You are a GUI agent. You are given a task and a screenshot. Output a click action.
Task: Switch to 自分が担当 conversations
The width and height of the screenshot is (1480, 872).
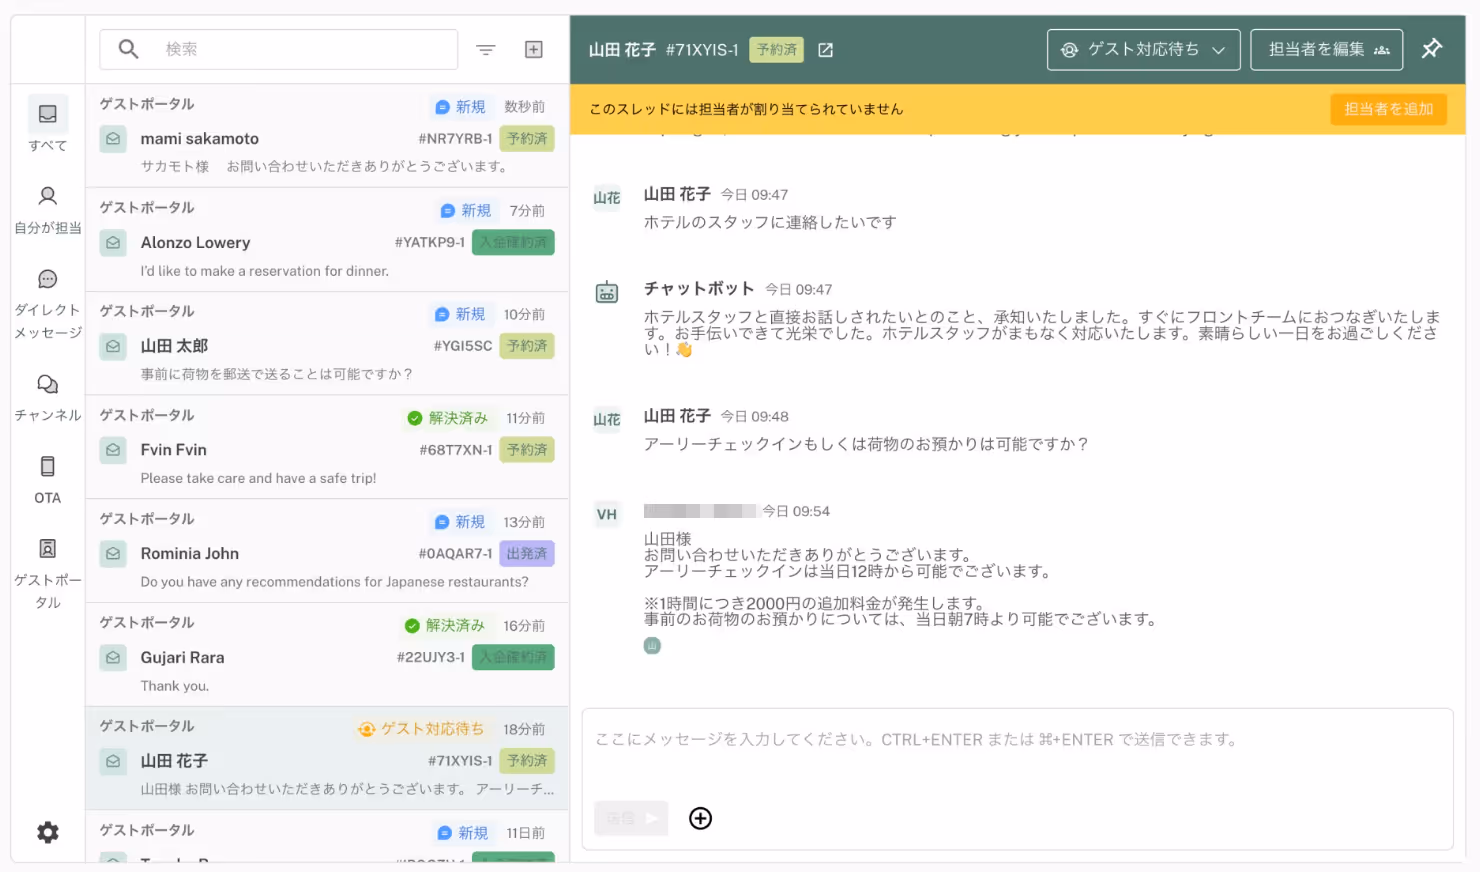coord(48,210)
